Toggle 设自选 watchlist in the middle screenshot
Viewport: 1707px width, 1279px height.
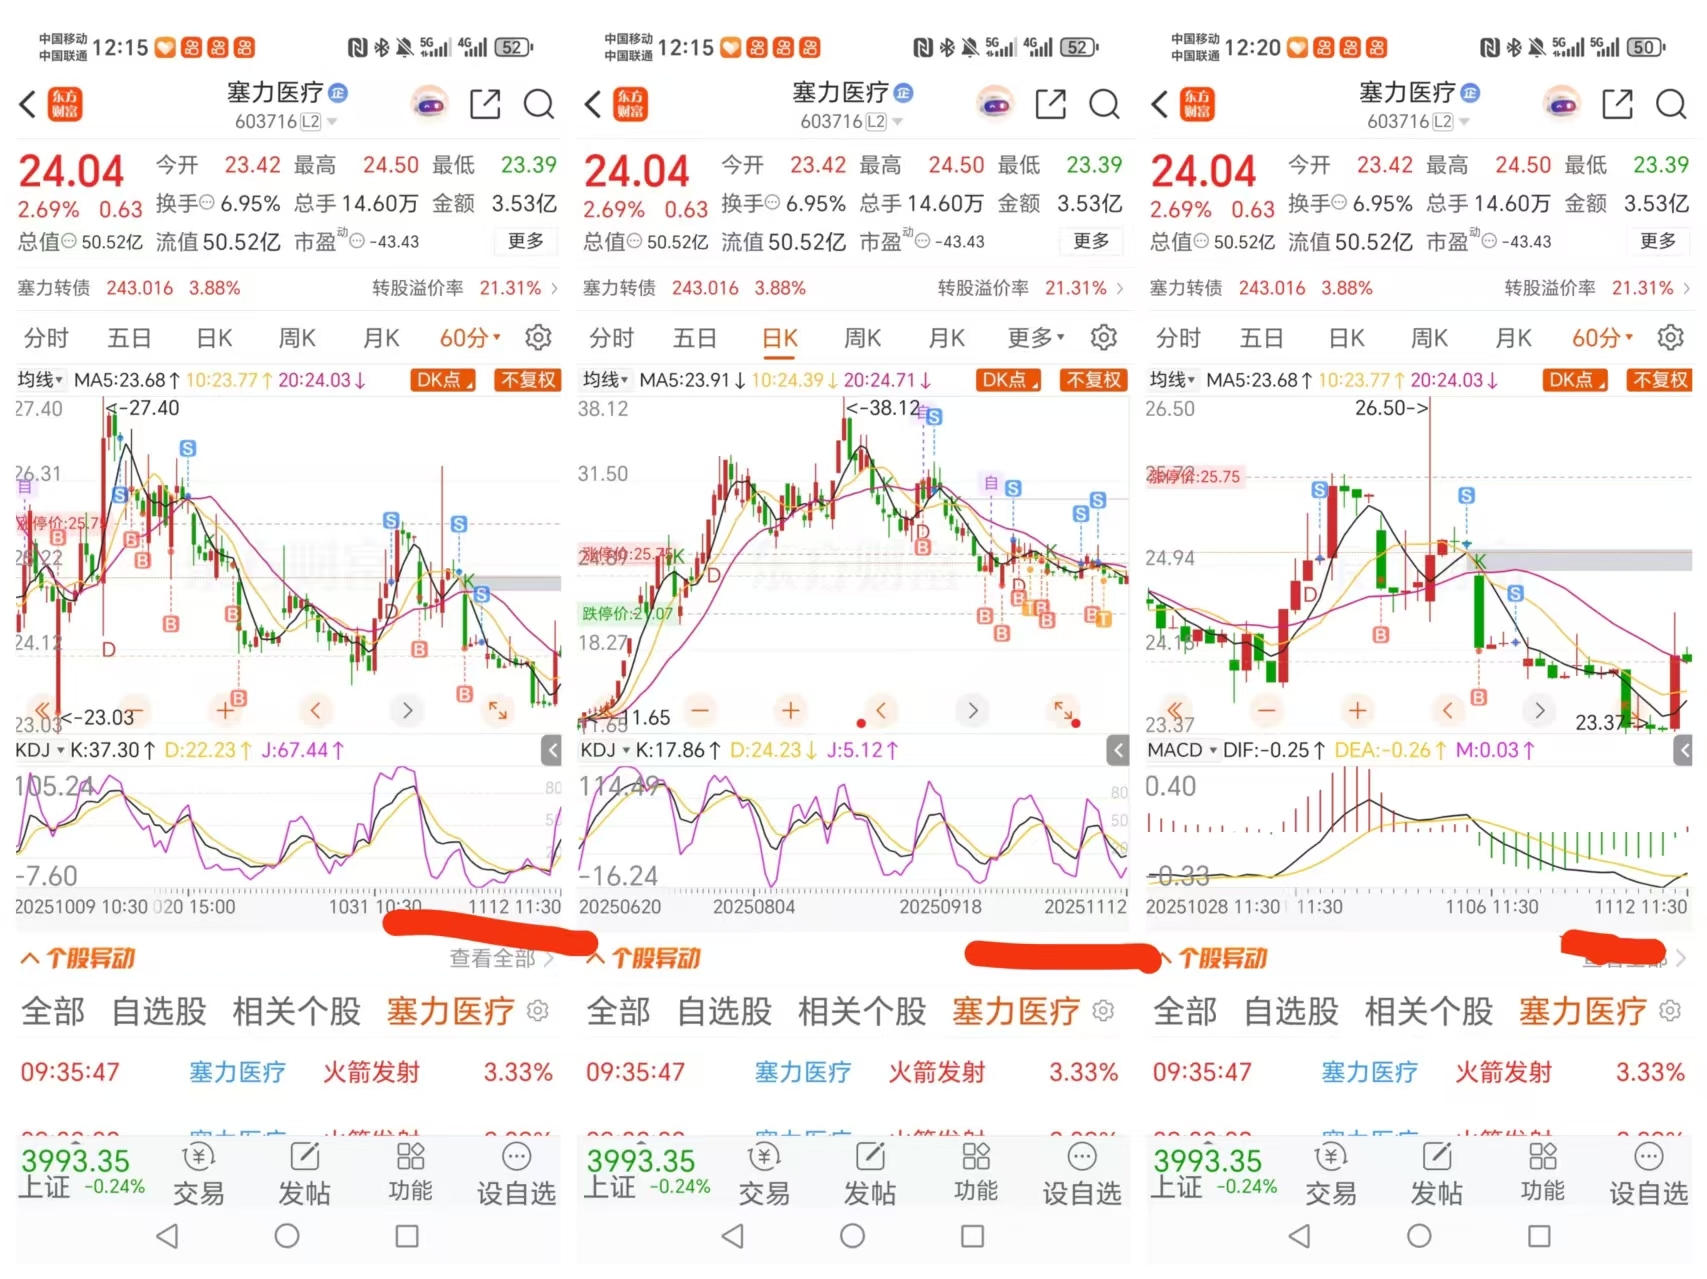[x=1082, y=1173]
